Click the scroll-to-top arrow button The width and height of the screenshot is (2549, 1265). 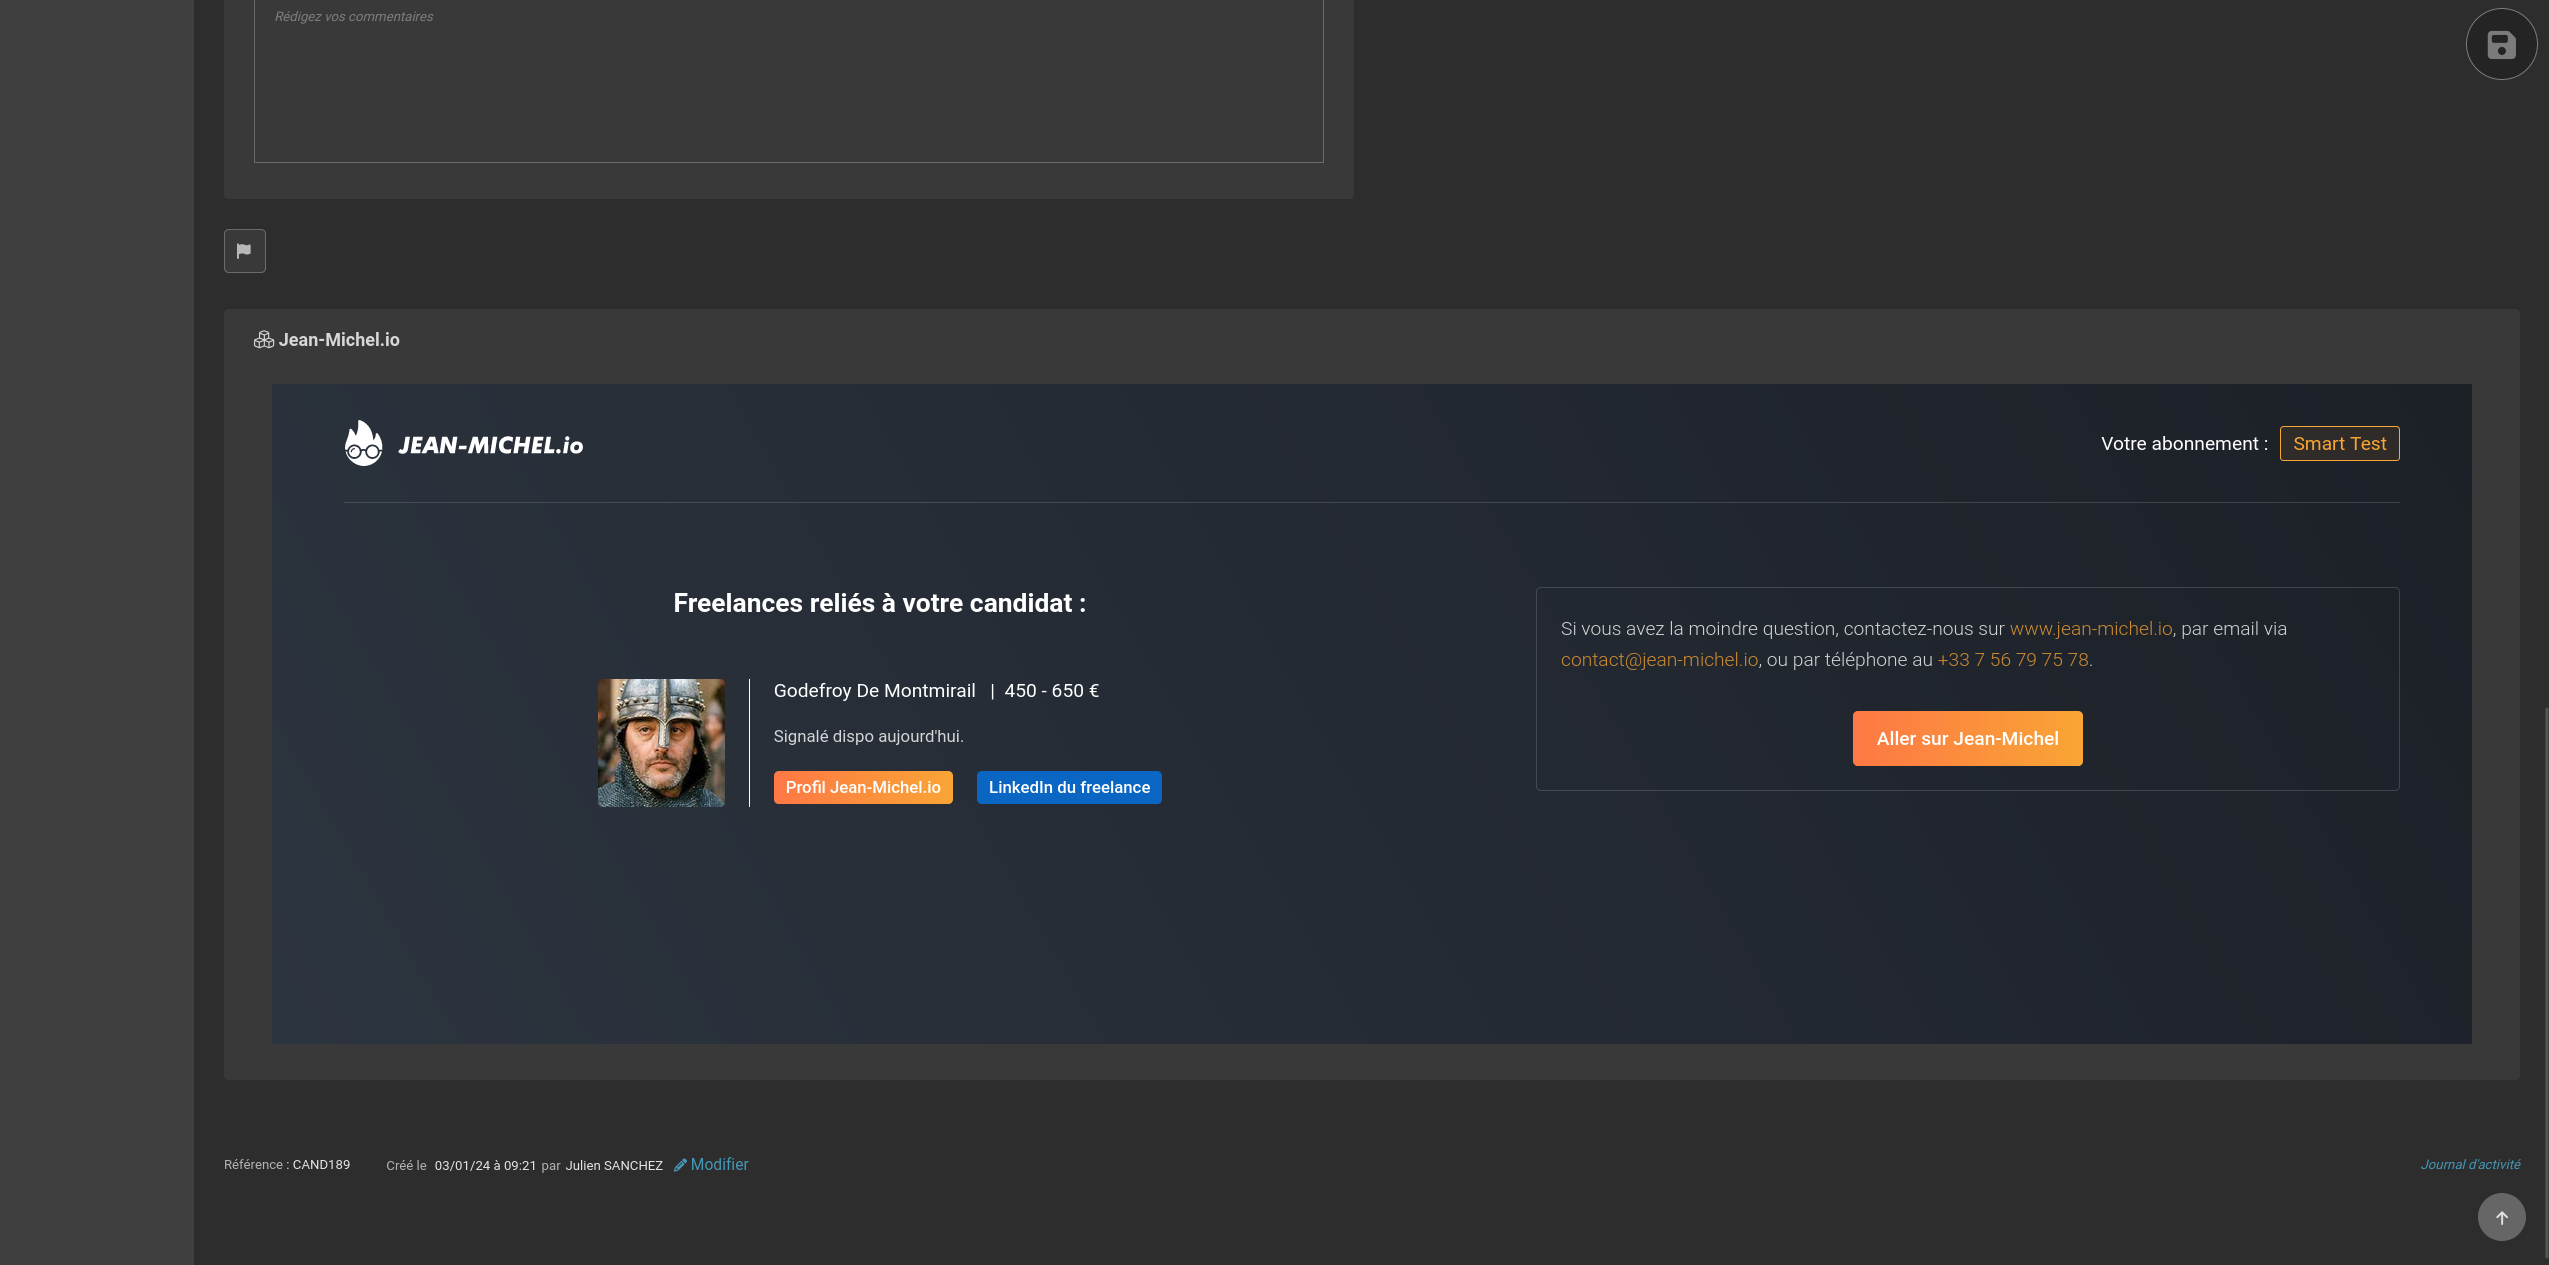(2501, 1217)
